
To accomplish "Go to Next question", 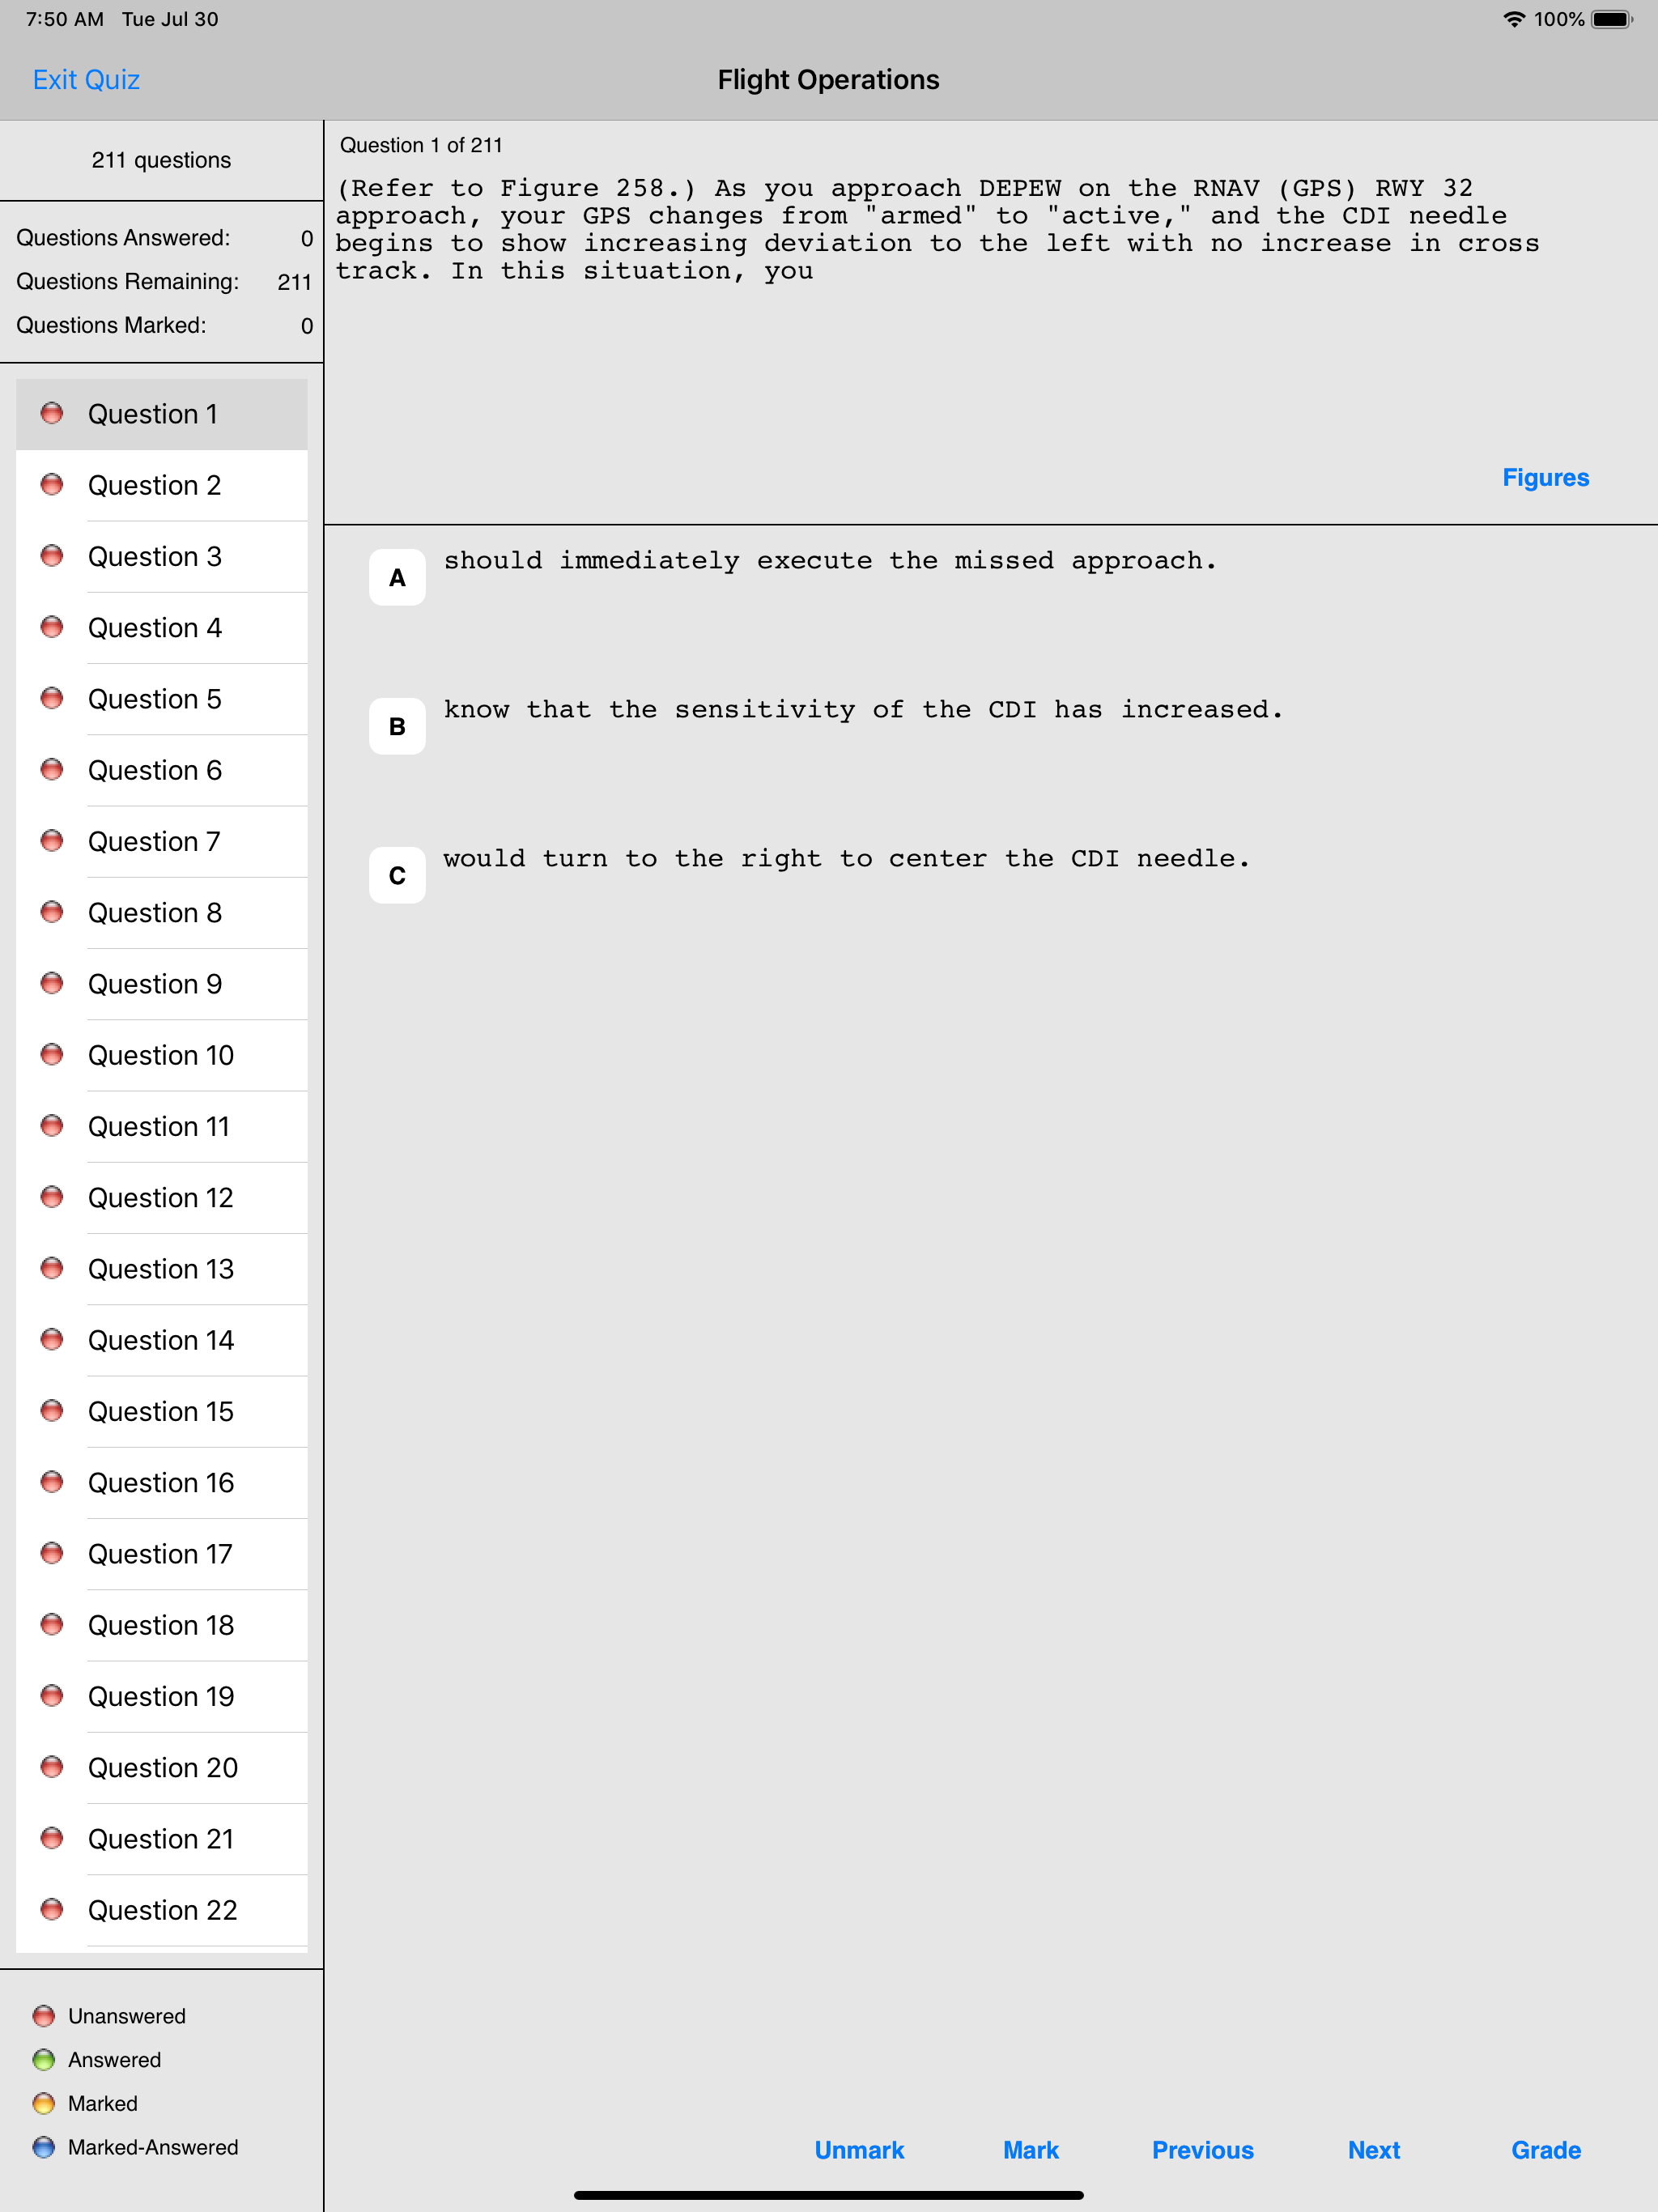I will [x=1374, y=2150].
